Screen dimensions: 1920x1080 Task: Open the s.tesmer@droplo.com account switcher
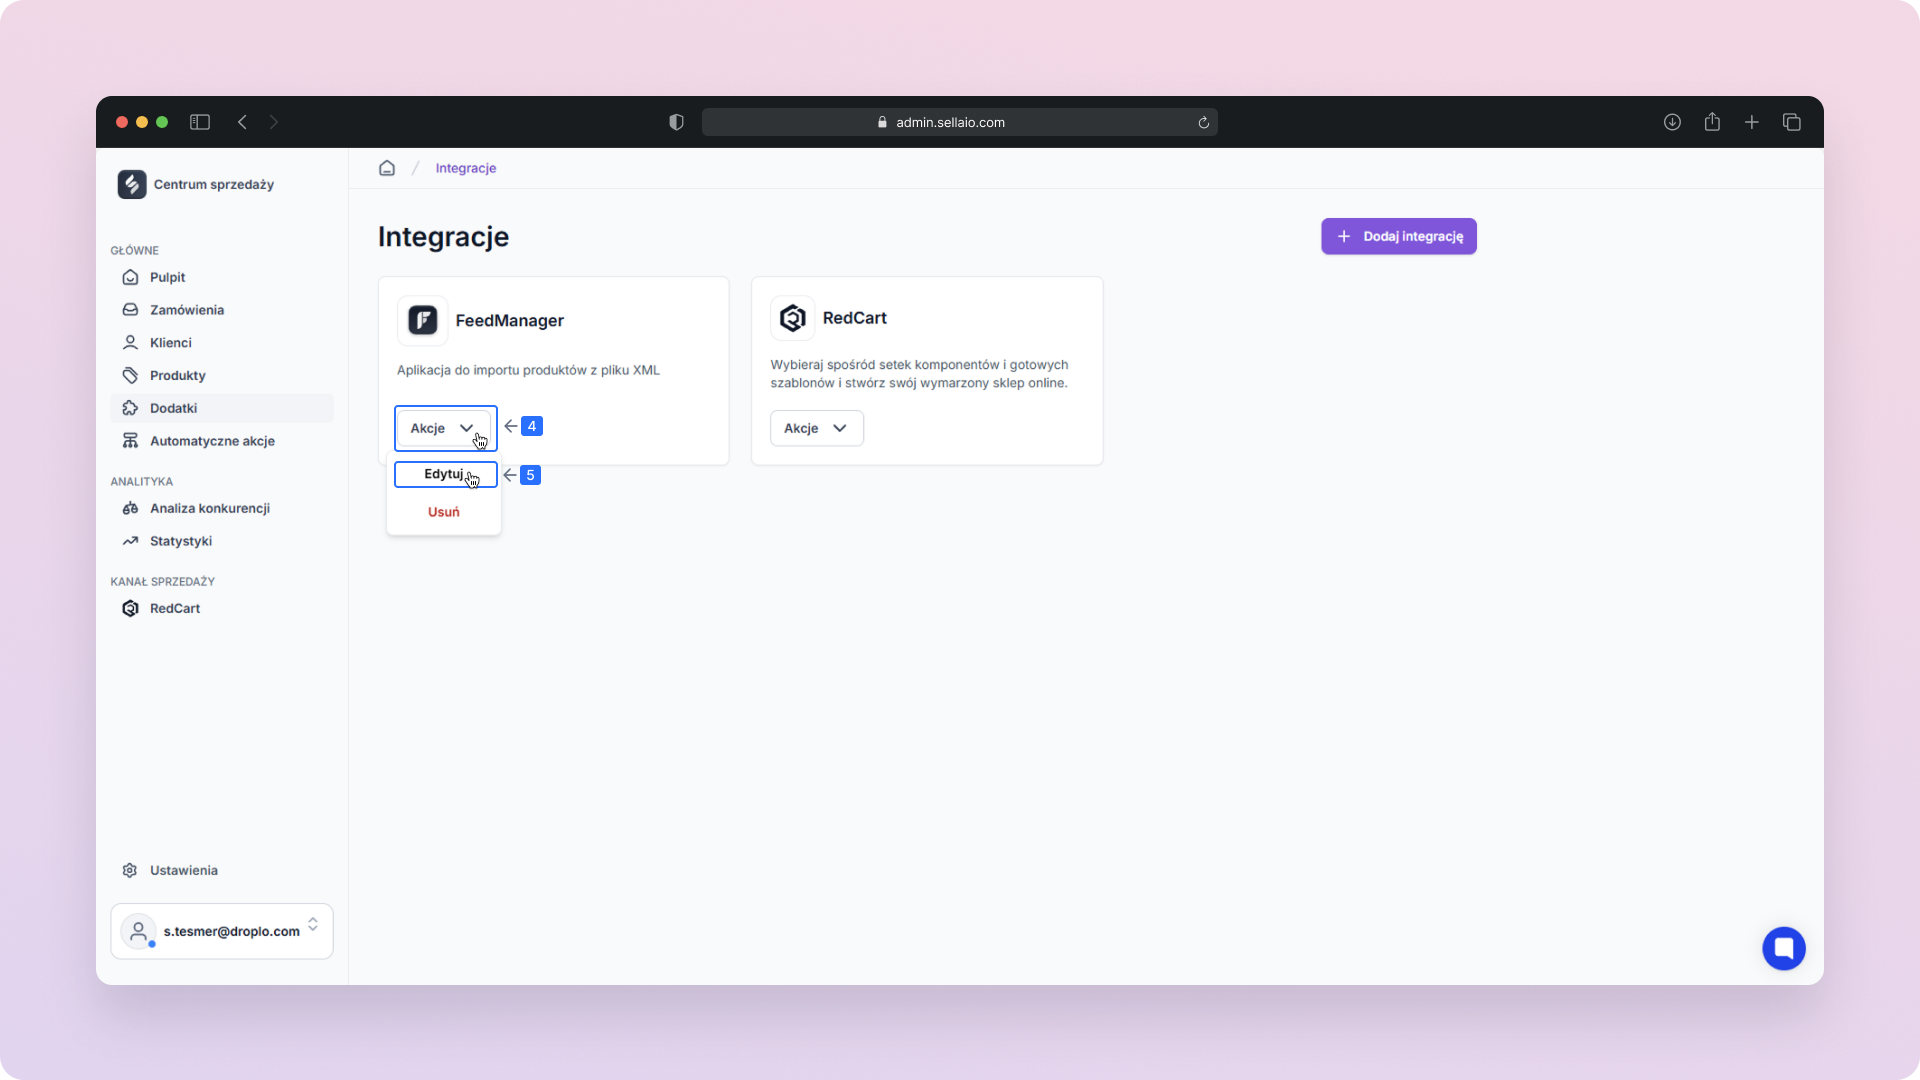click(x=222, y=931)
